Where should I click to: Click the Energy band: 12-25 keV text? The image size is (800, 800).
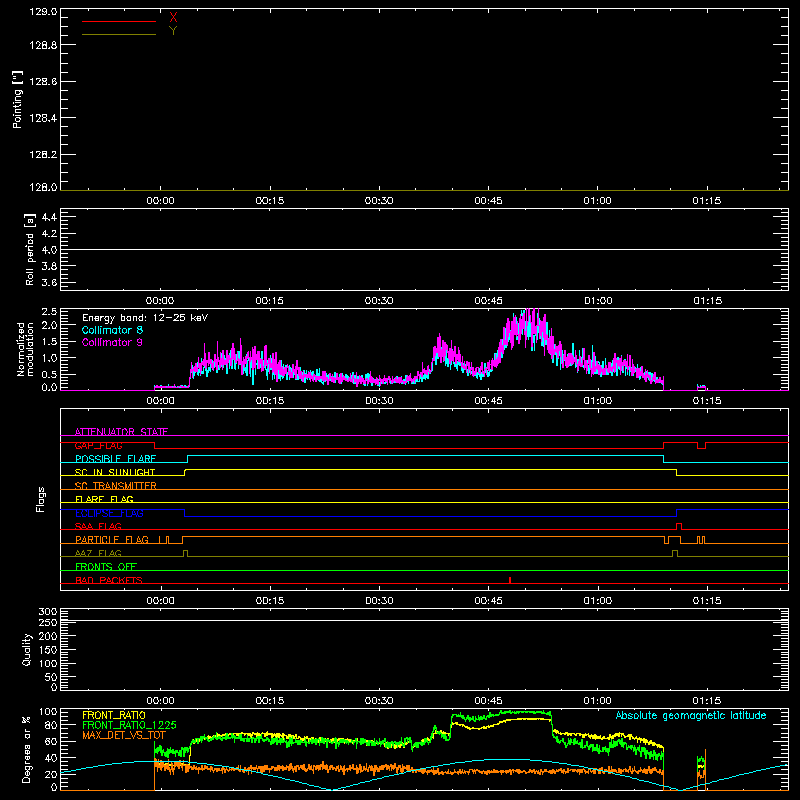(145, 318)
